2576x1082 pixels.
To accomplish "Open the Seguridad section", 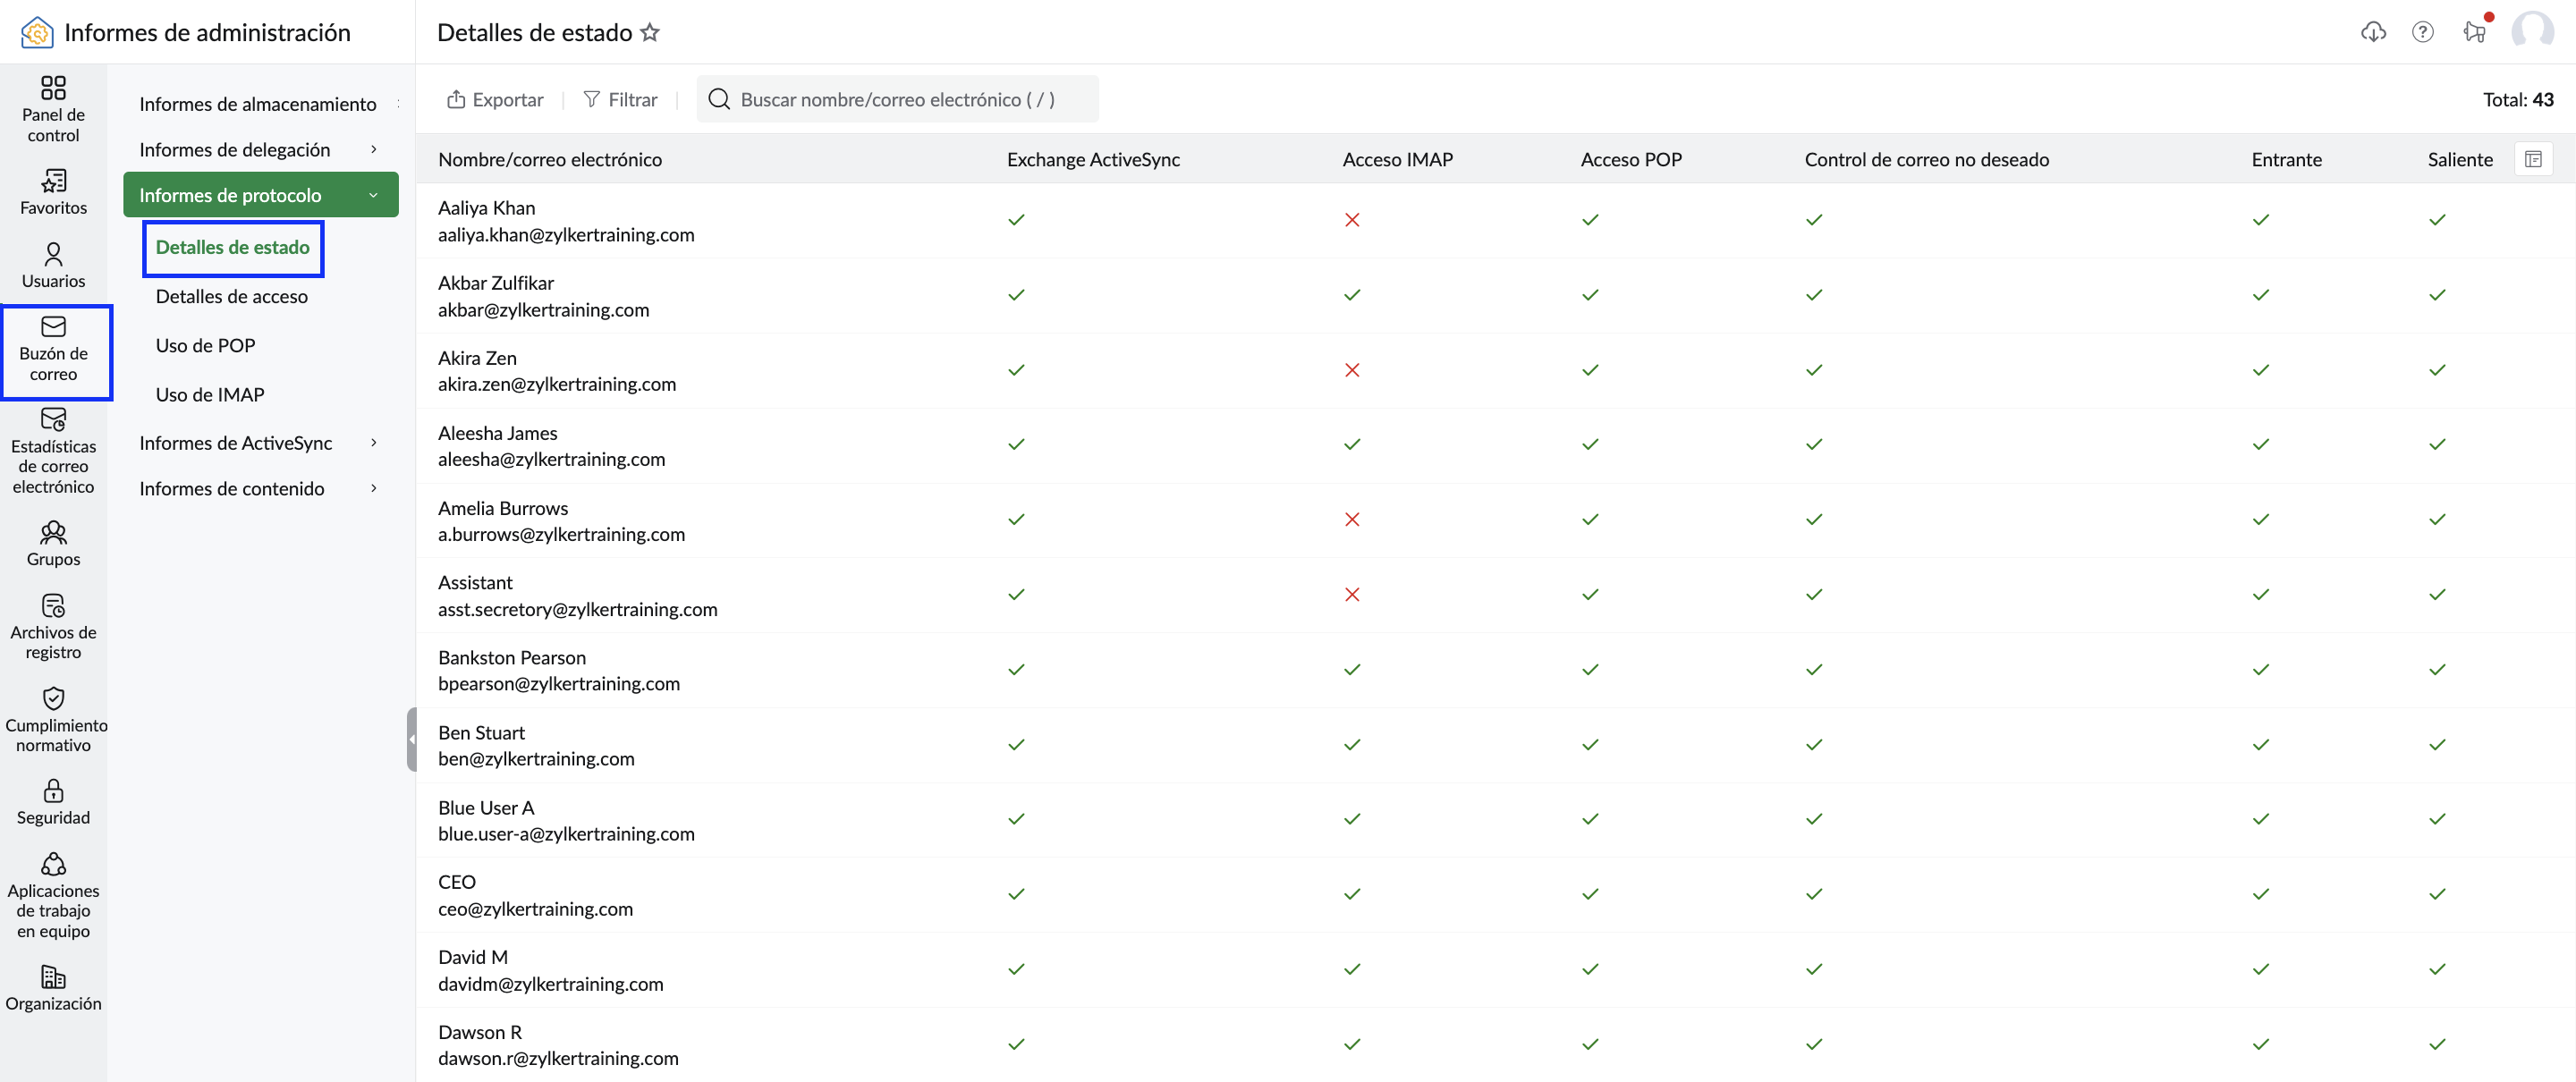I will tap(53, 802).
